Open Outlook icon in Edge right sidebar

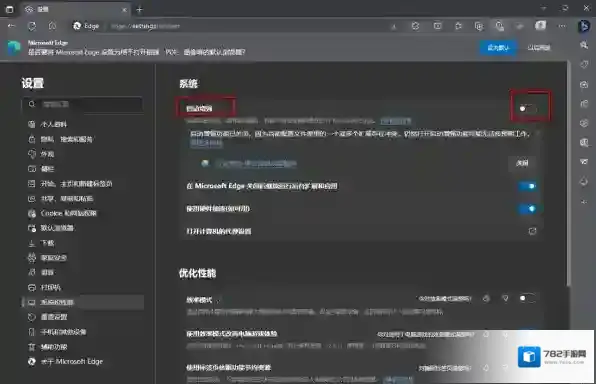click(x=584, y=143)
